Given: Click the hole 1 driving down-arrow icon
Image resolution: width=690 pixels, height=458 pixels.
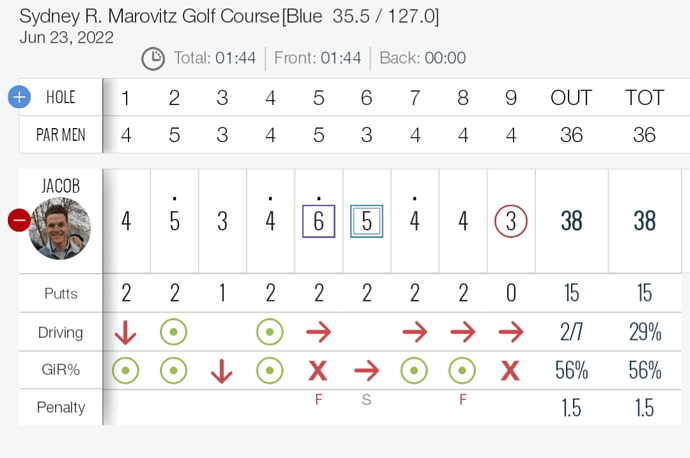Looking at the screenshot, I should click(126, 332).
